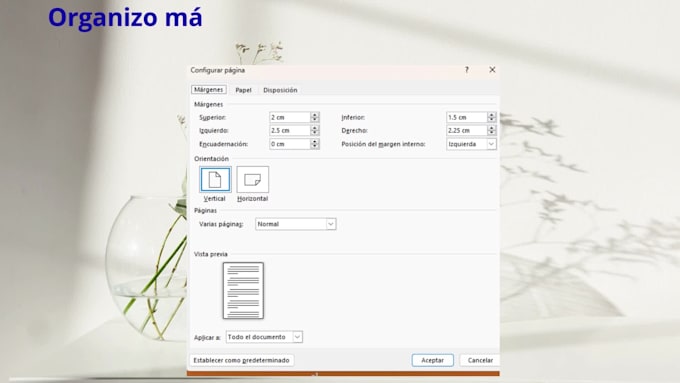Click the Encuadernación input field
The height and width of the screenshot is (383, 680).
pyautogui.click(x=290, y=144)
